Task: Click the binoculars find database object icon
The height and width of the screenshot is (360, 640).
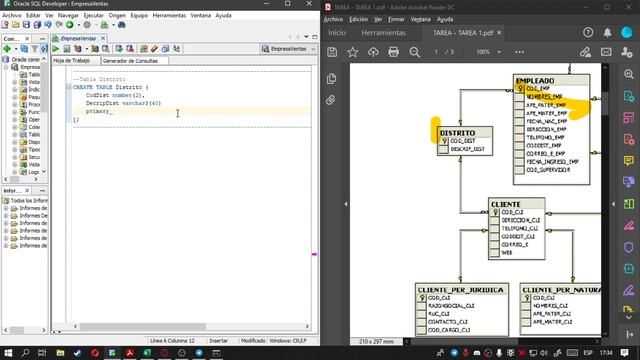Action: click(x=122, y=25)
